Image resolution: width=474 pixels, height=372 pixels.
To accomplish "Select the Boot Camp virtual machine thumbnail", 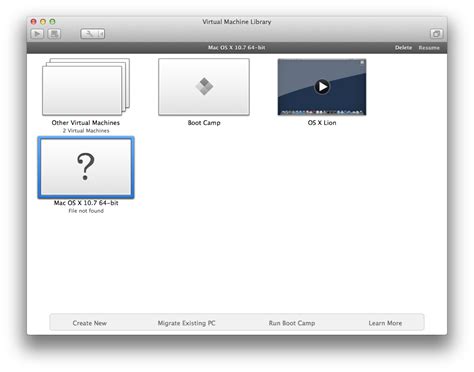I will pyautogui.click(x=204, y=87).
